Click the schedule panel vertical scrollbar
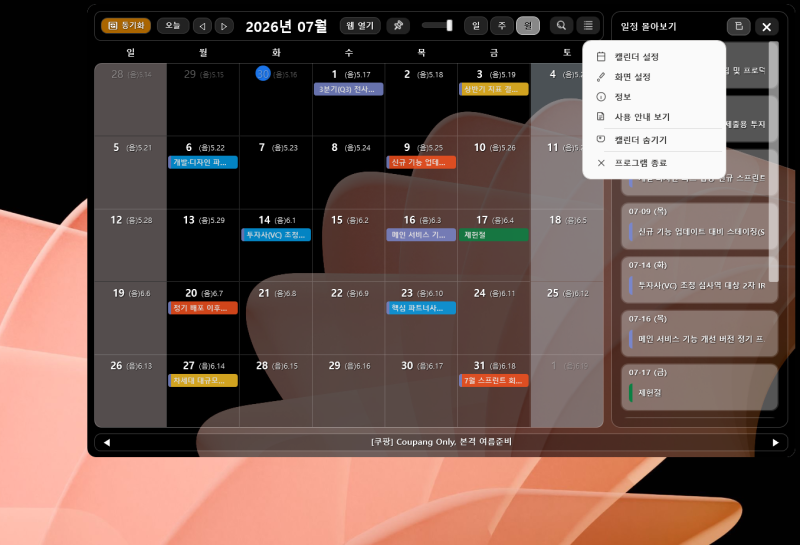Screen dimensions: 800x545 pos(773,161)
